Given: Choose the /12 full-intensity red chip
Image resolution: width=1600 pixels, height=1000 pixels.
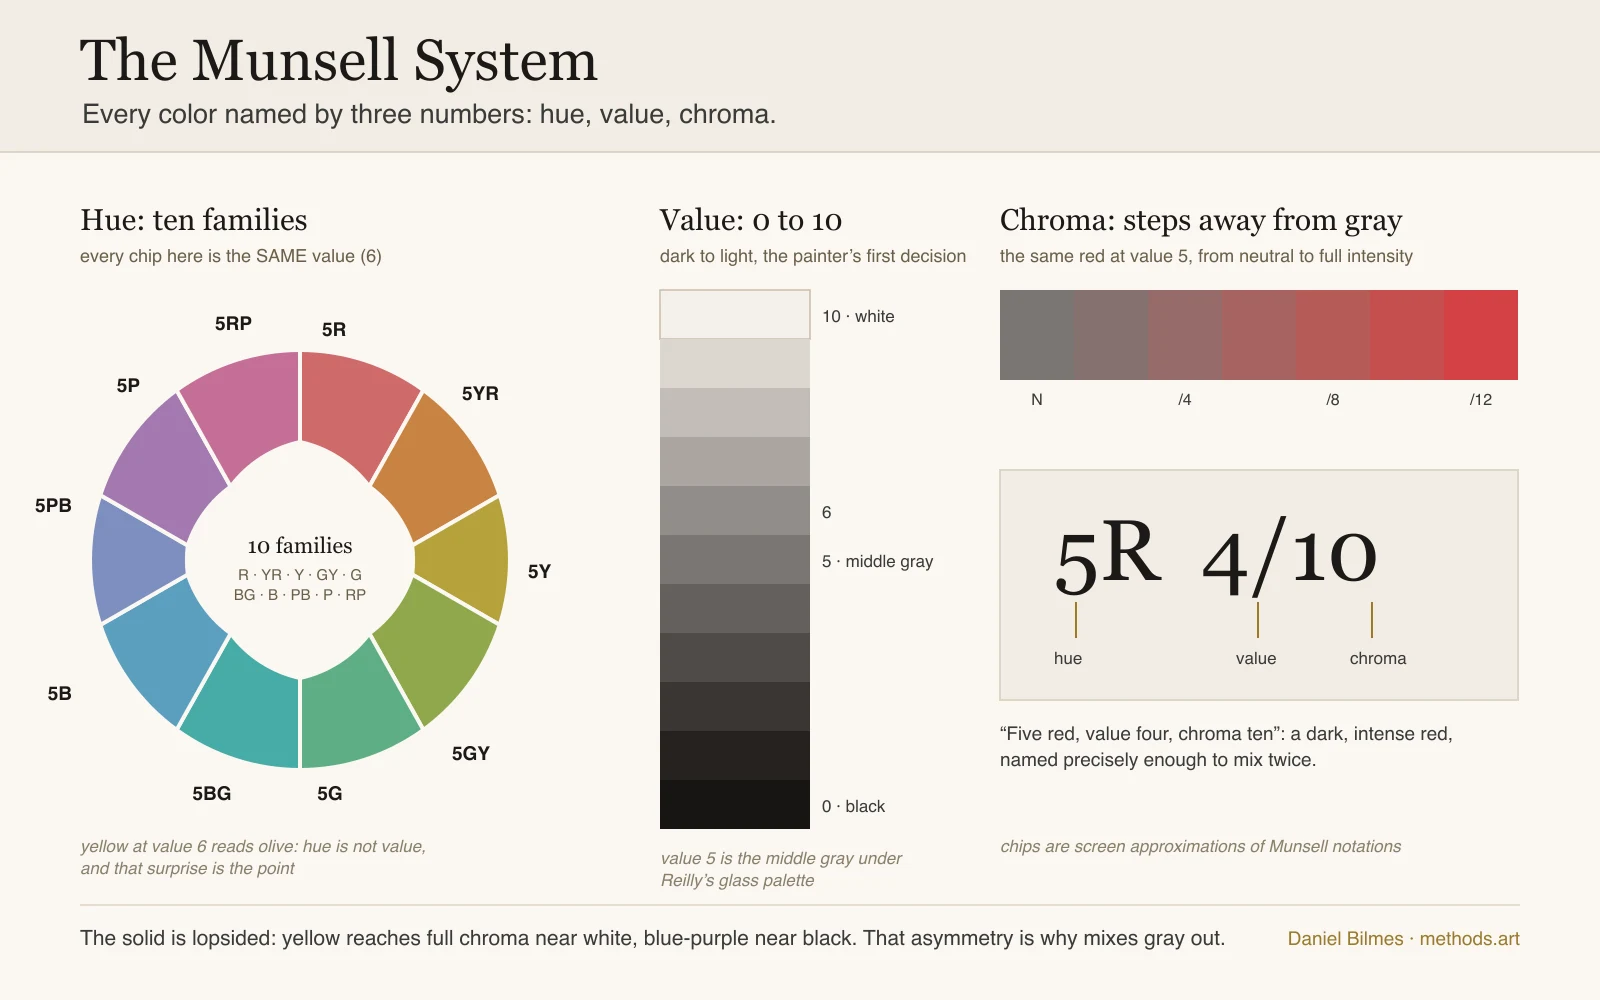Looking at the screenshot, I should point(1481,335).
